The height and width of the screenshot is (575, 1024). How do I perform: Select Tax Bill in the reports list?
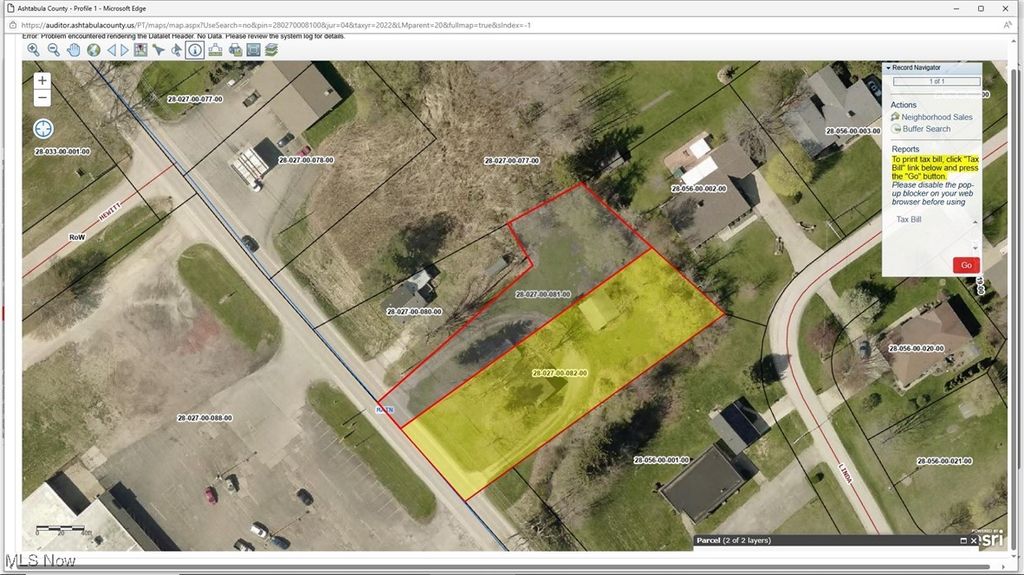point(909,219)
